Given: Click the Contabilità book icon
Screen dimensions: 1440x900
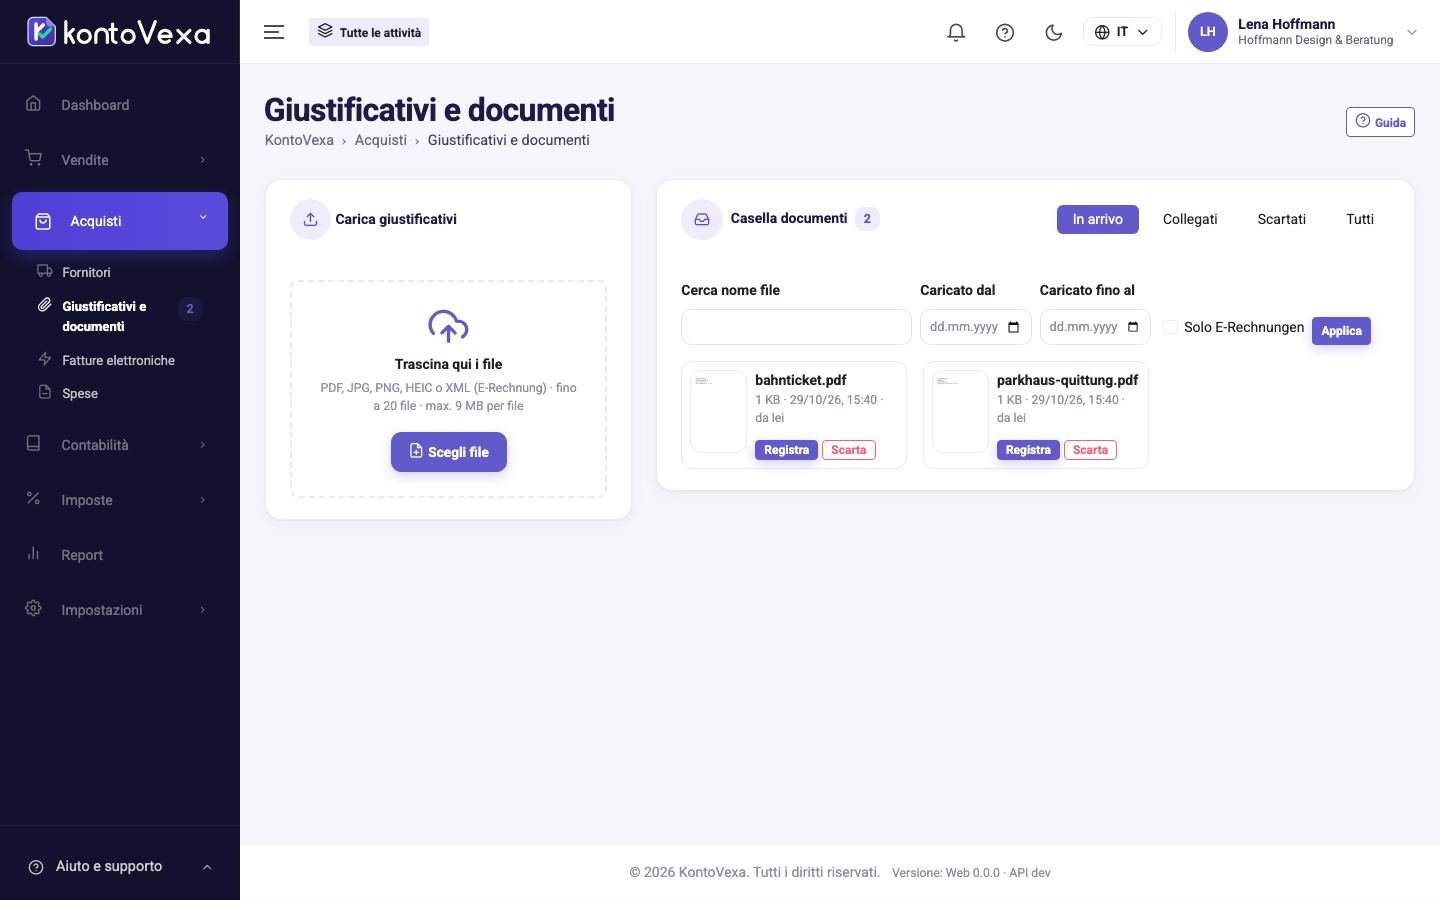Looking at the screenshot, I should point(33,443).
